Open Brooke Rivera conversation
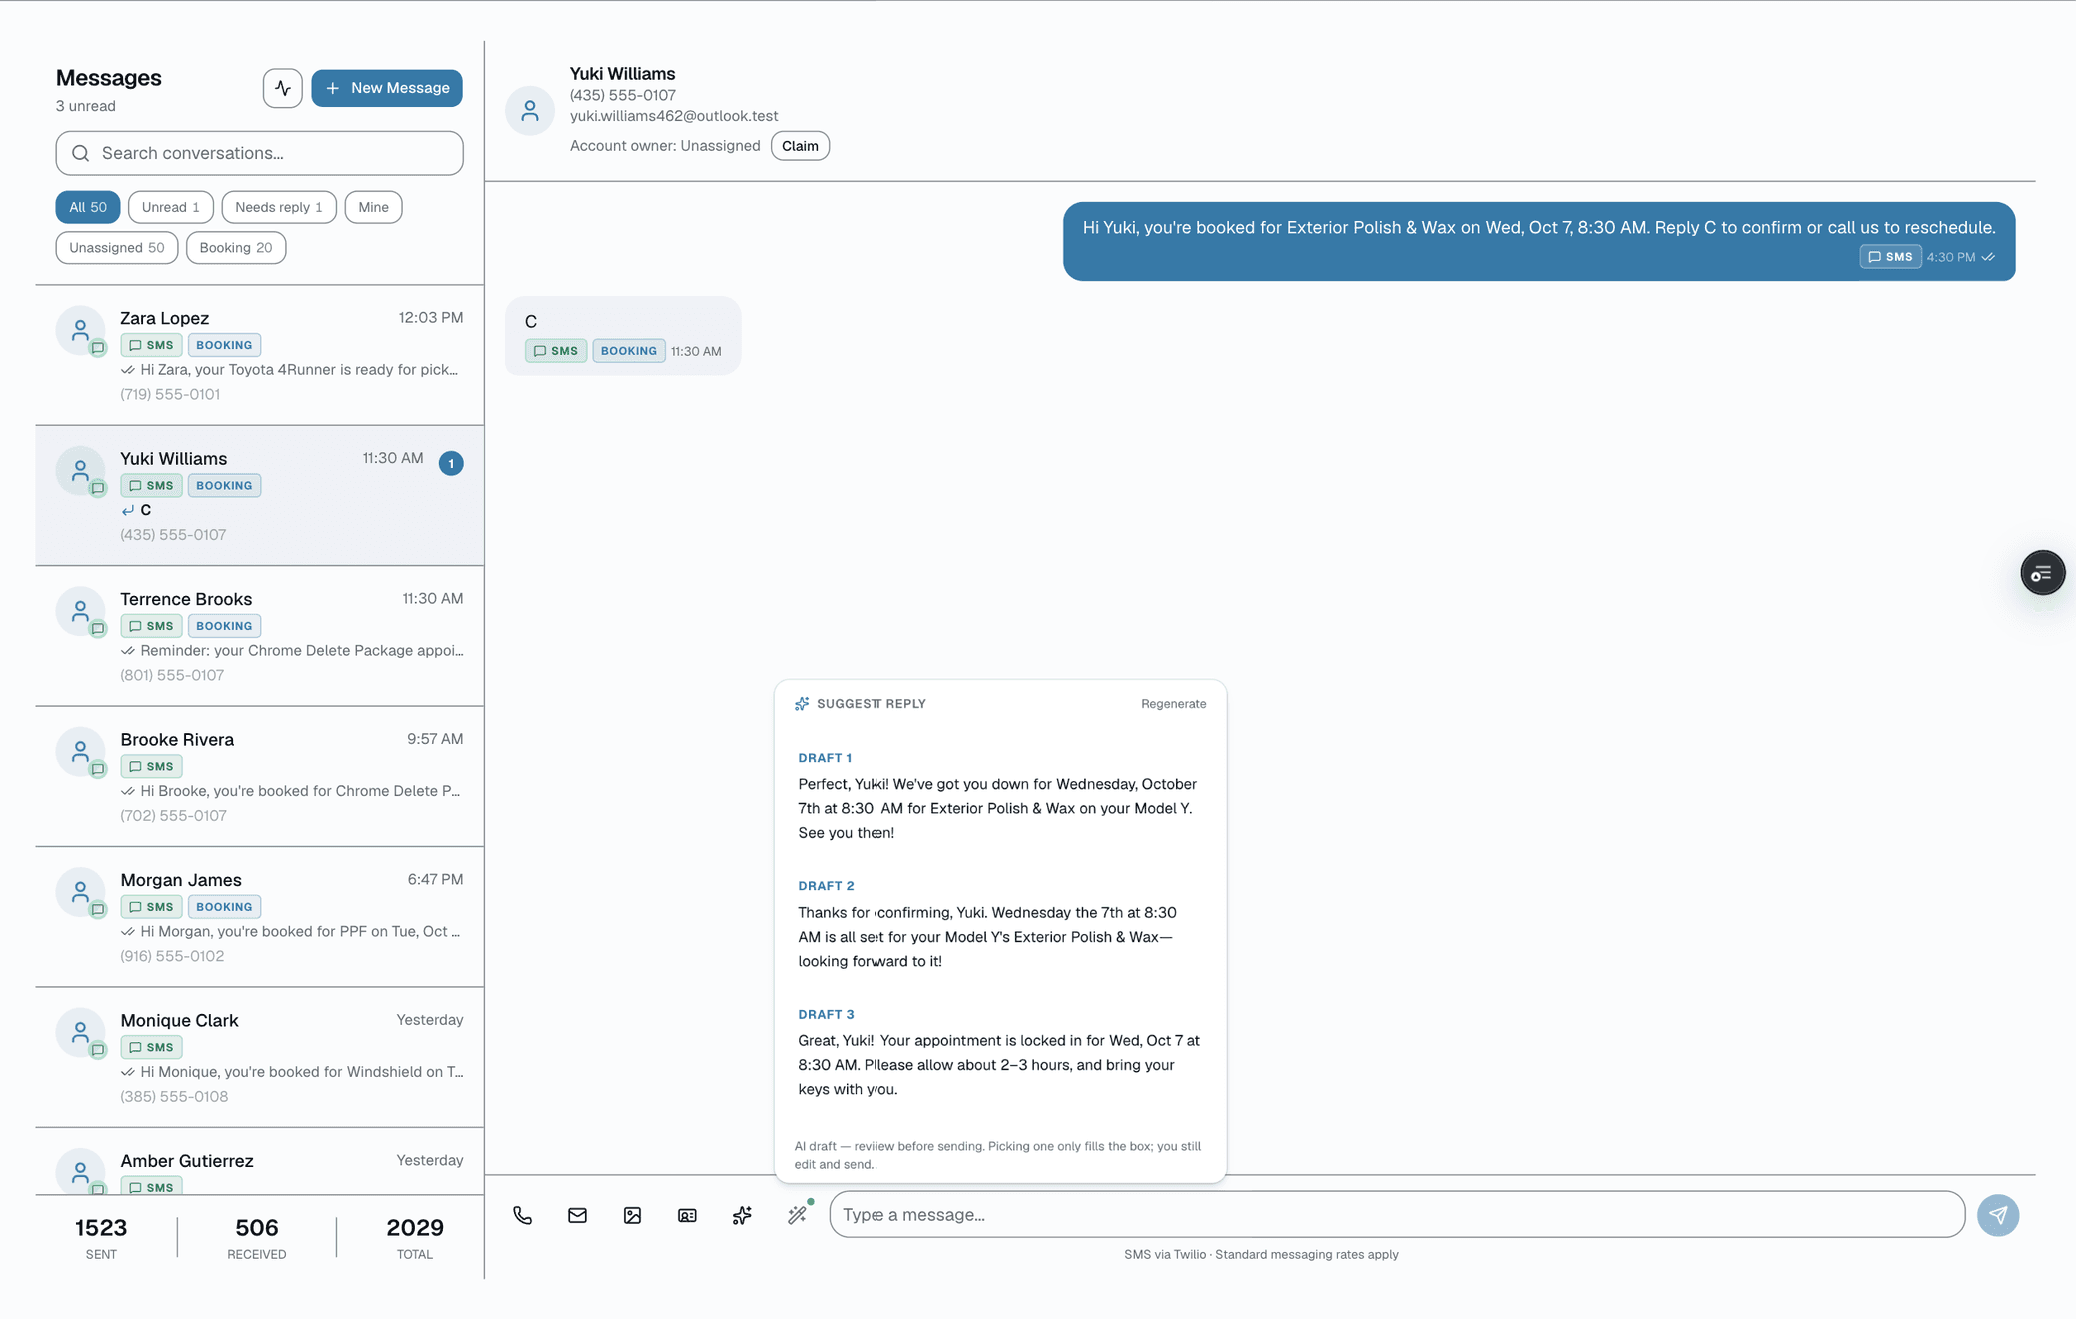2076x1319 pixels. click(x=260, y=777)
